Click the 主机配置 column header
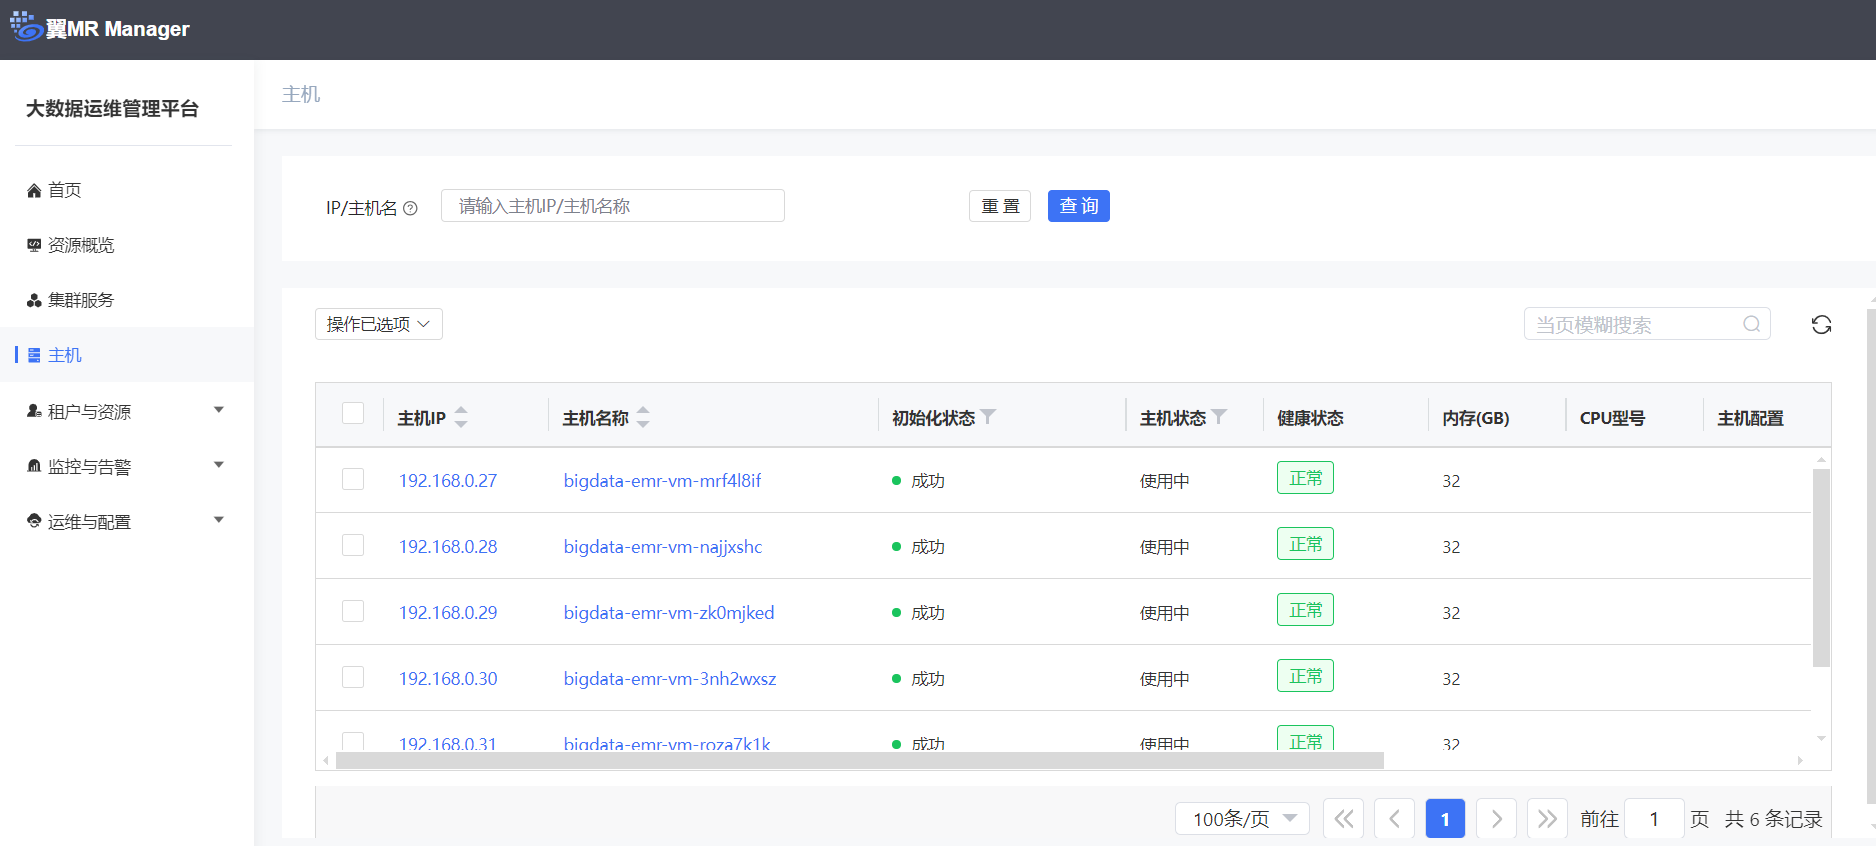Image resolution: width=1876 pixels, height=846 pixels. (x=1750, y=418)
